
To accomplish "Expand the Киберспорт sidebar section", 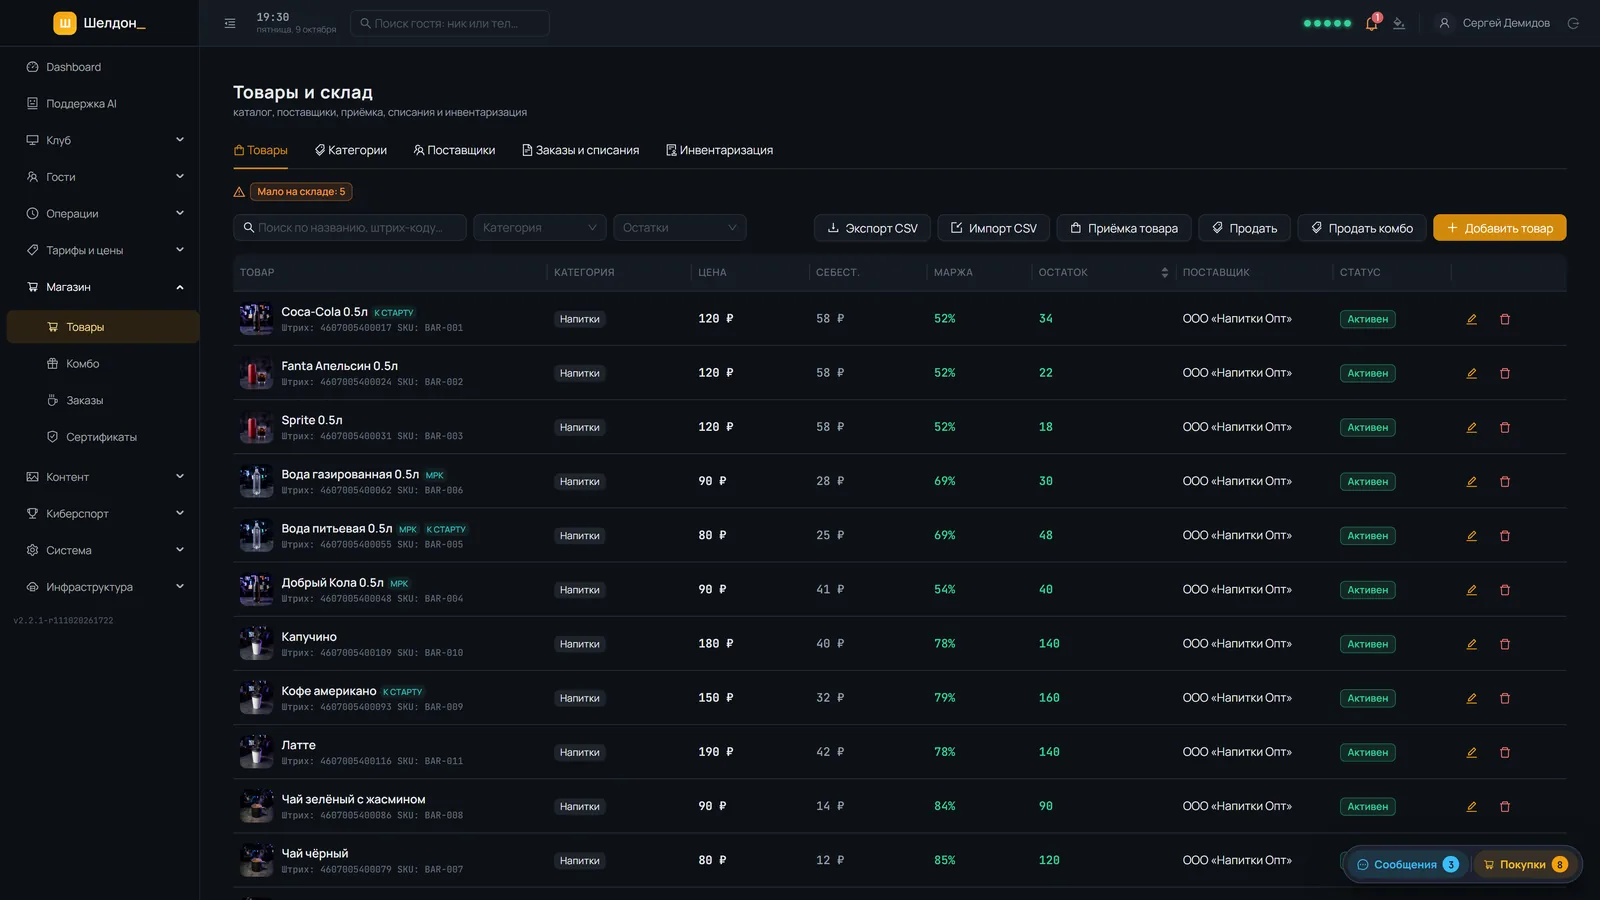I will tap(100, 513).
